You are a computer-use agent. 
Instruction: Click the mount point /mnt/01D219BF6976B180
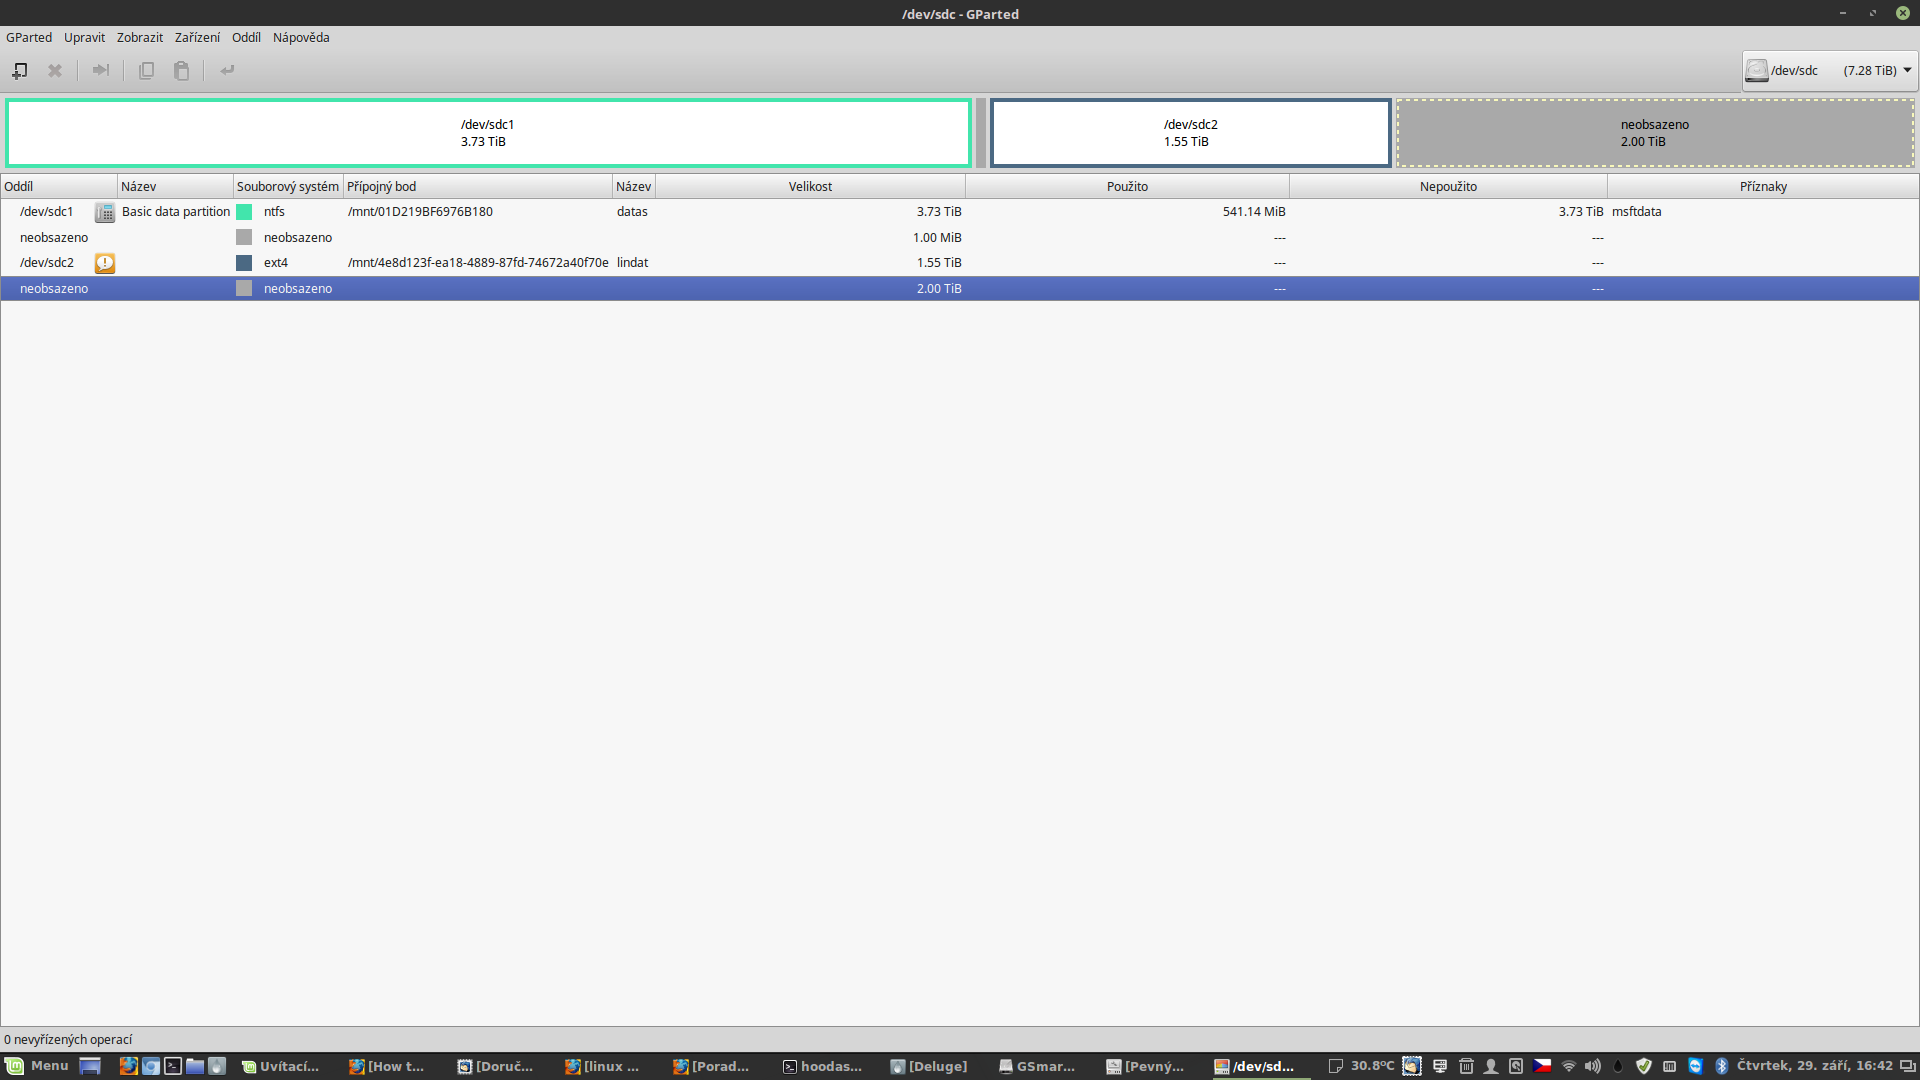click(420, 212)
